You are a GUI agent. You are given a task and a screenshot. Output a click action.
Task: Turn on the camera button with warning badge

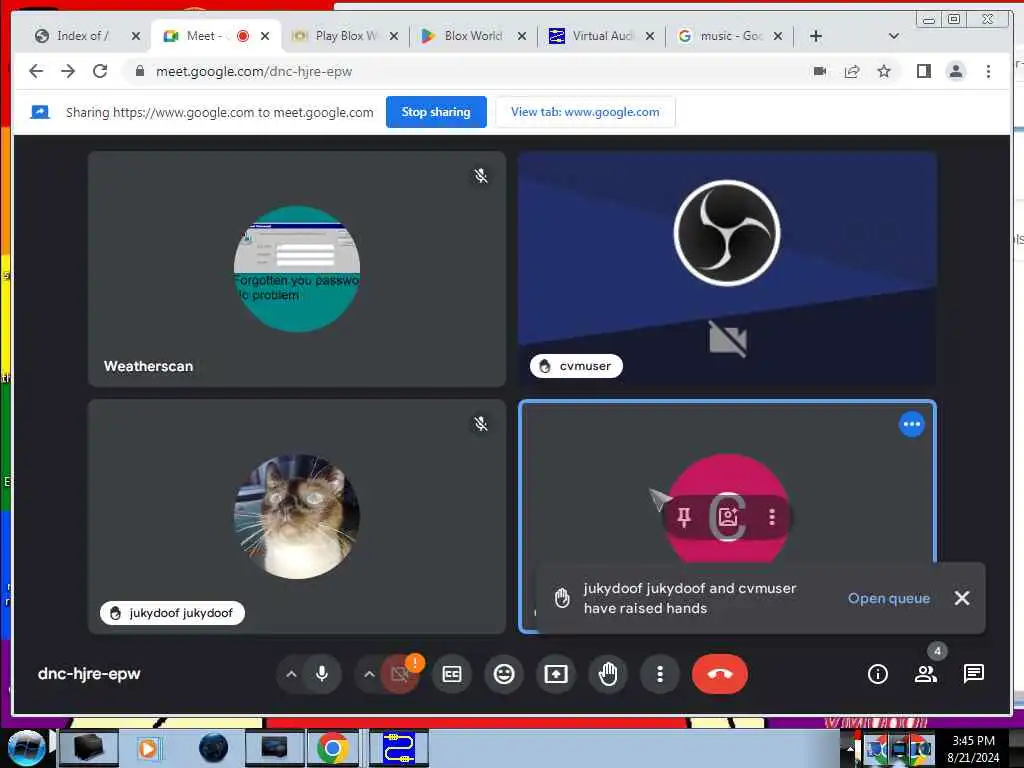pos(400,673)
